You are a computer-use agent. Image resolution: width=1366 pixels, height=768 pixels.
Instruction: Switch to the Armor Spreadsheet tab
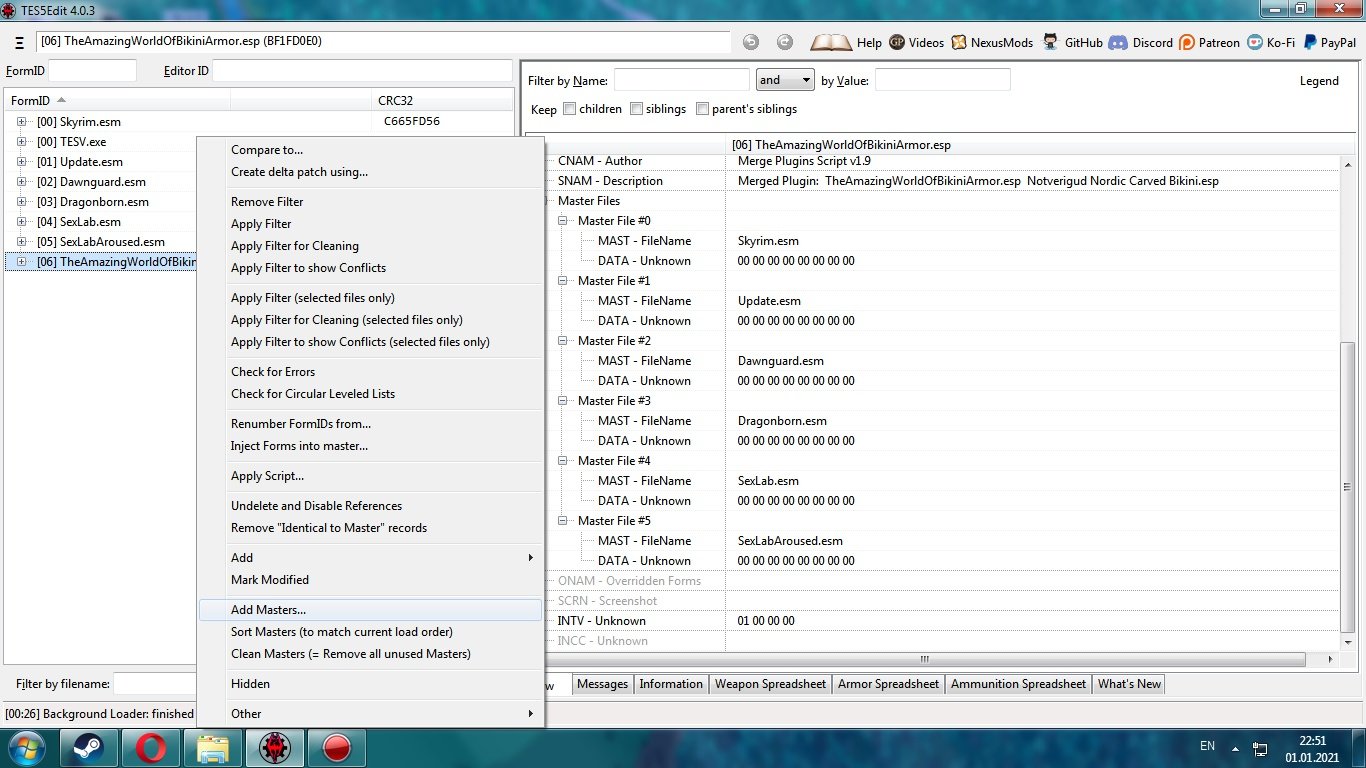(x=888, y=684)
